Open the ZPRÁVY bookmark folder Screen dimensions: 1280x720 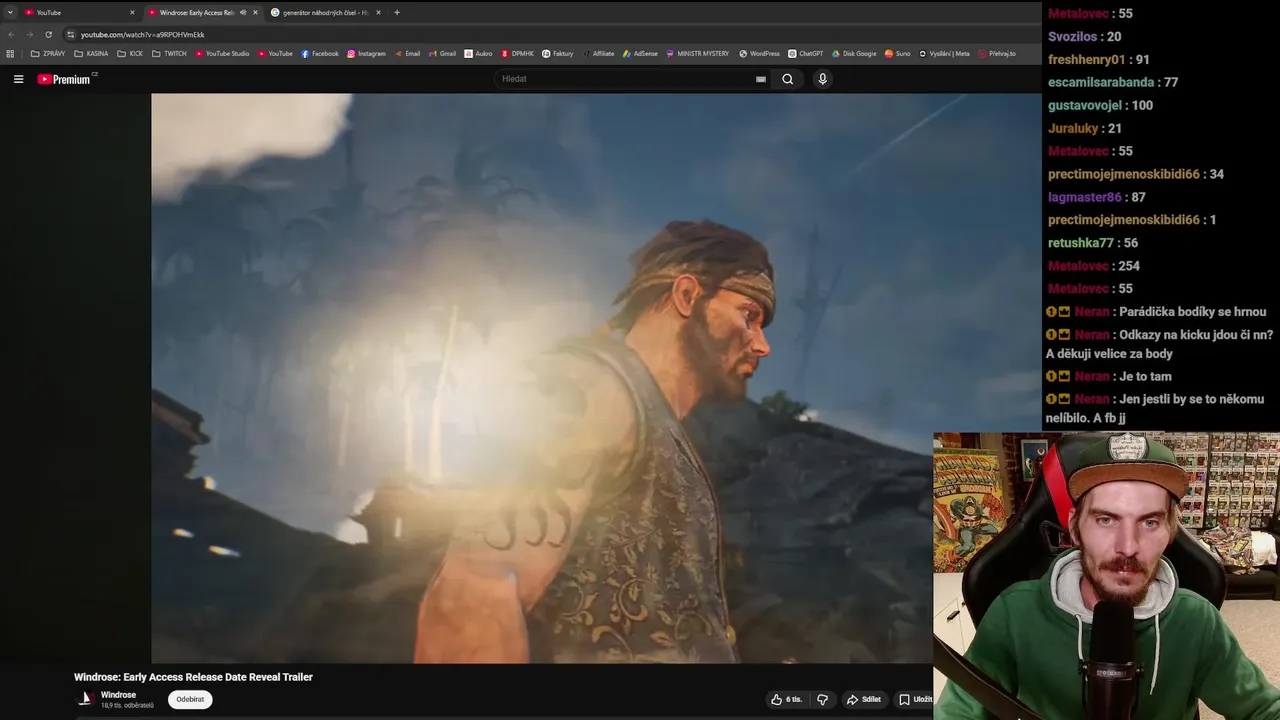pyautogui.click(x=48, y=53)
